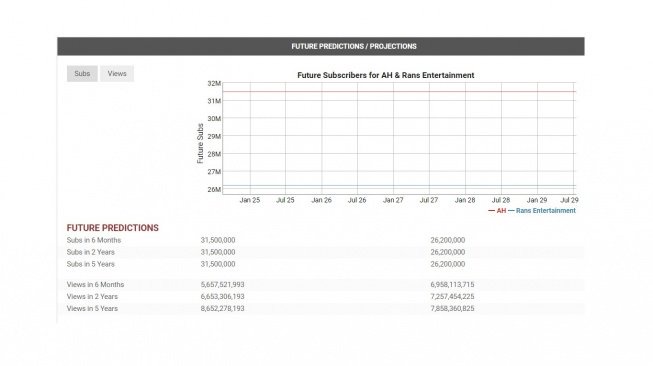Click the 5,657,521,993 views value
Screen dimensions: 653x366
point(222,285)
